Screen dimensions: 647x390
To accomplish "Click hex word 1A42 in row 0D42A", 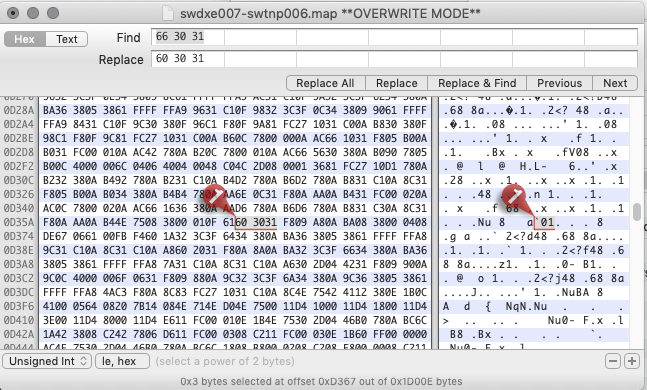I will tap(55, 334).
